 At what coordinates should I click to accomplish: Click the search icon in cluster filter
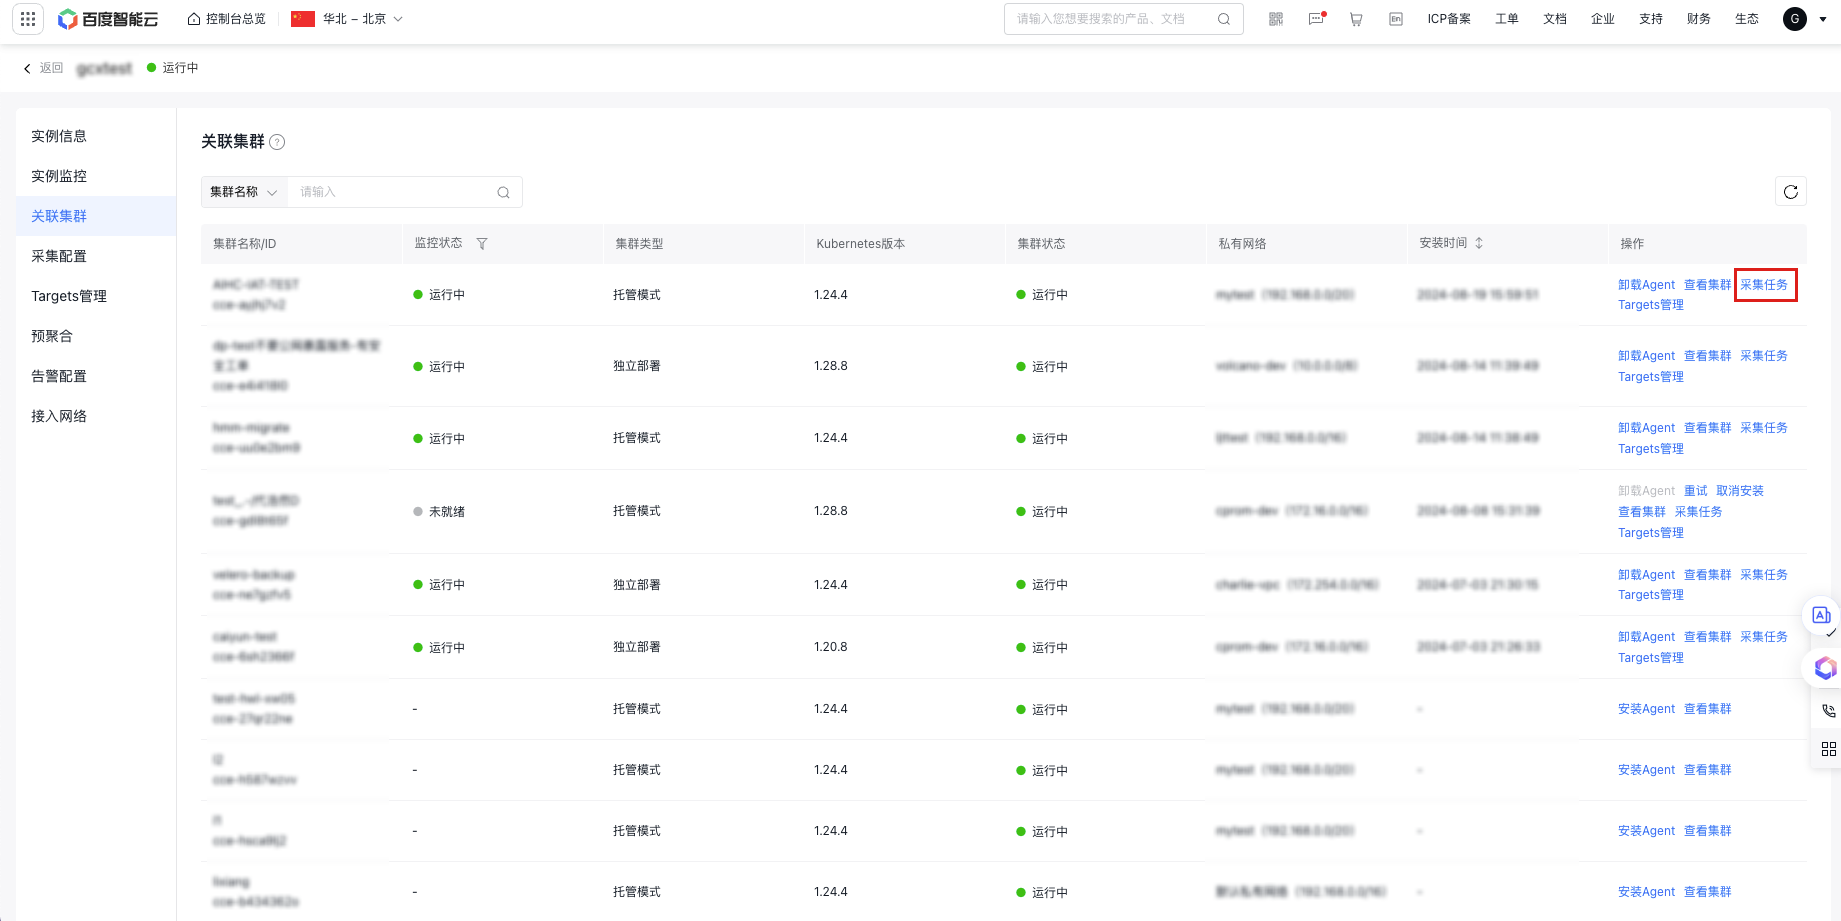pos(503,192)
